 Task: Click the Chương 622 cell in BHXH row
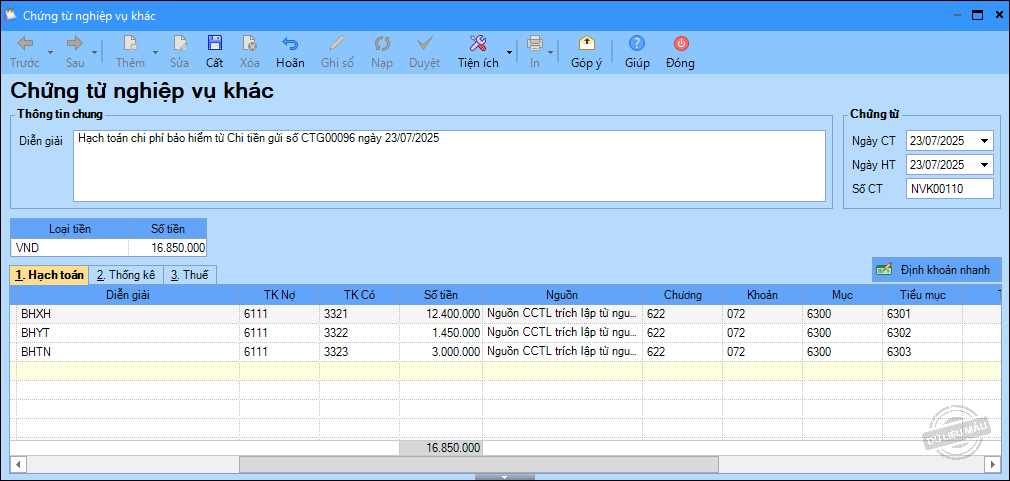click(x=683, y=313)
